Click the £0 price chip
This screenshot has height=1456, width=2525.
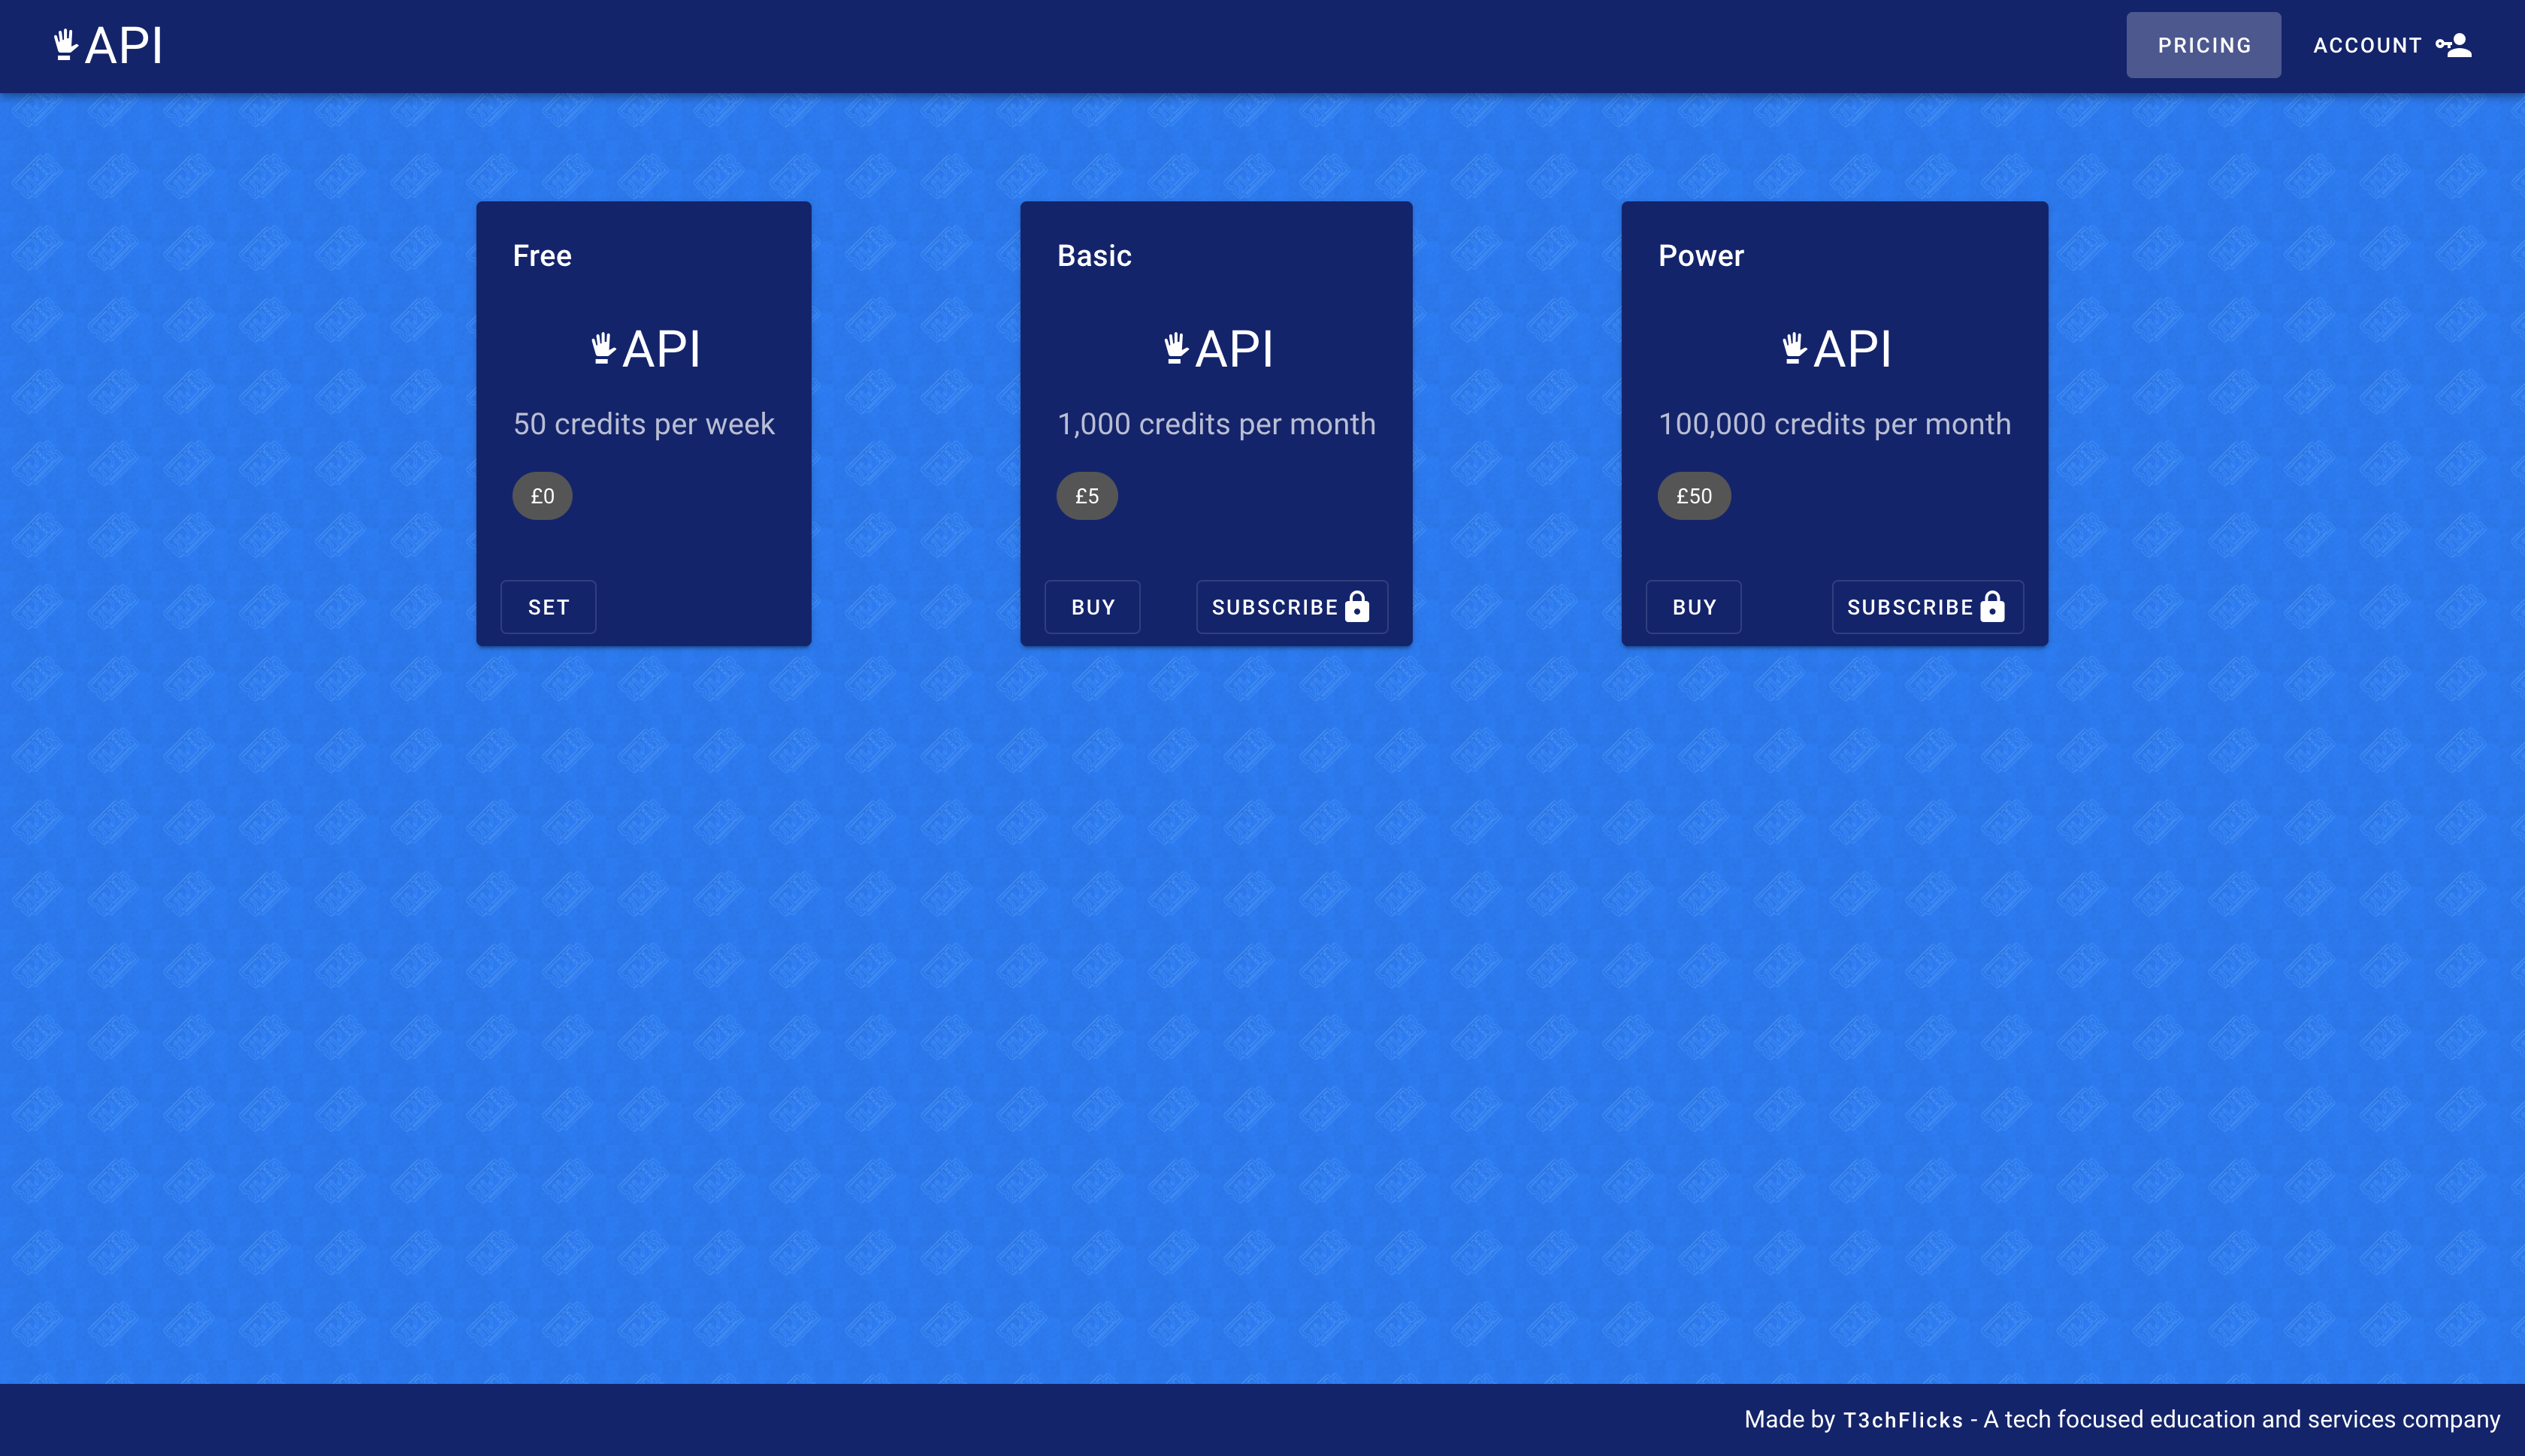point(542,496)
